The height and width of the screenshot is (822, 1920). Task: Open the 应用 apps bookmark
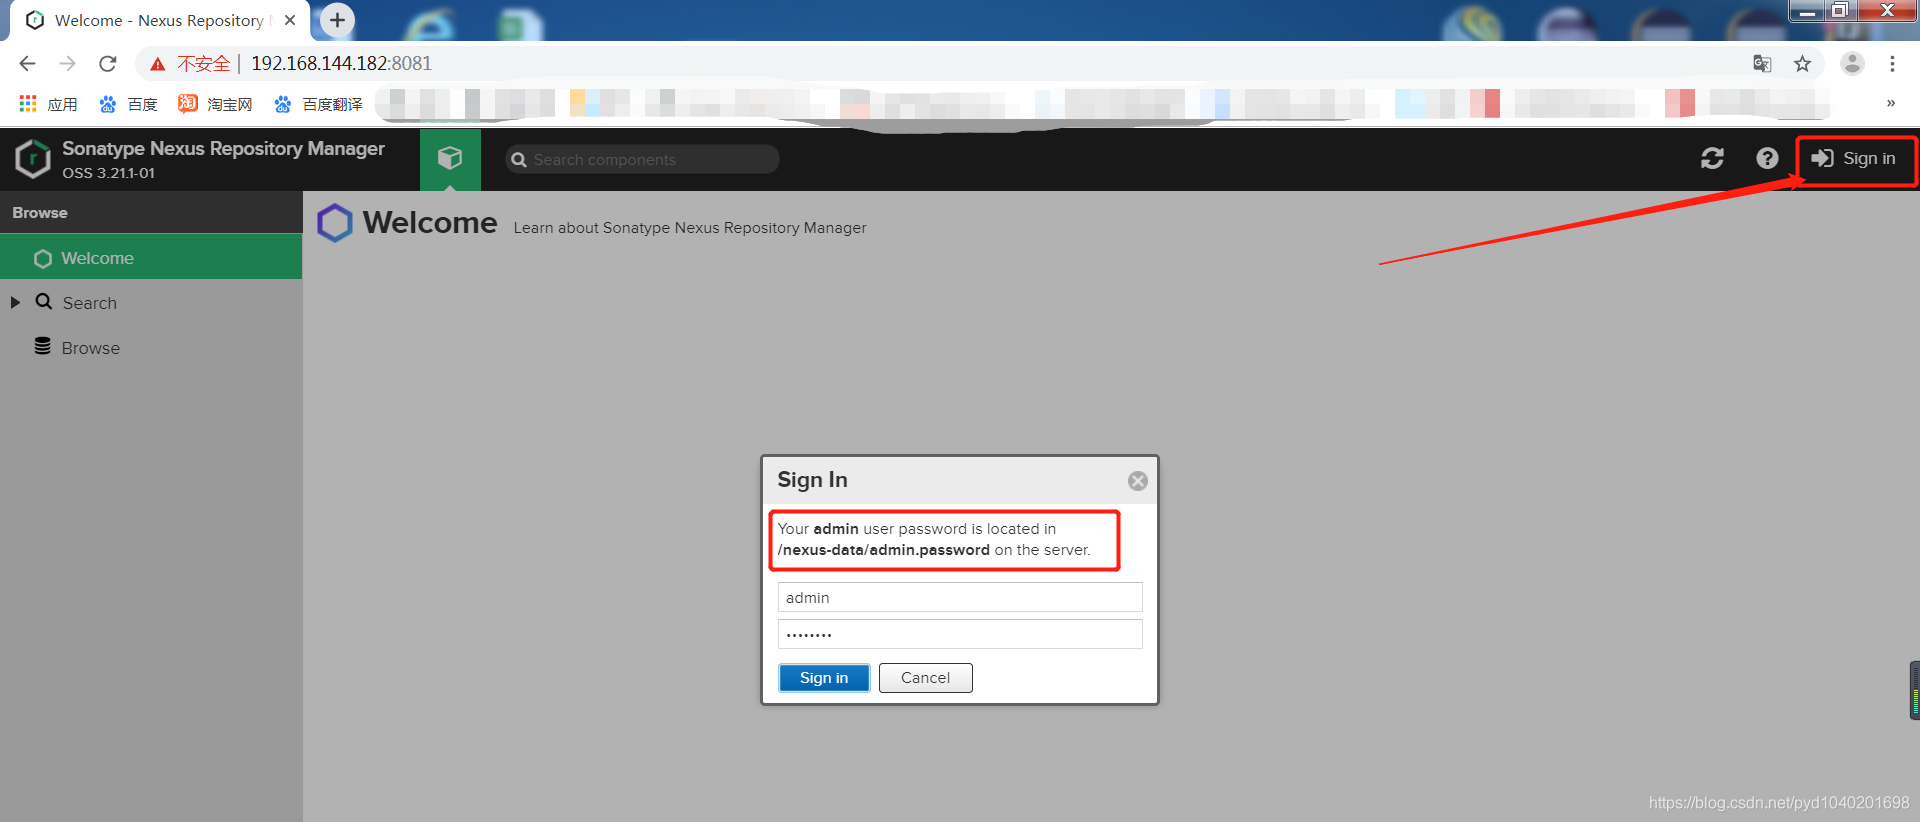pyautogui.click(x=48, y=104)
